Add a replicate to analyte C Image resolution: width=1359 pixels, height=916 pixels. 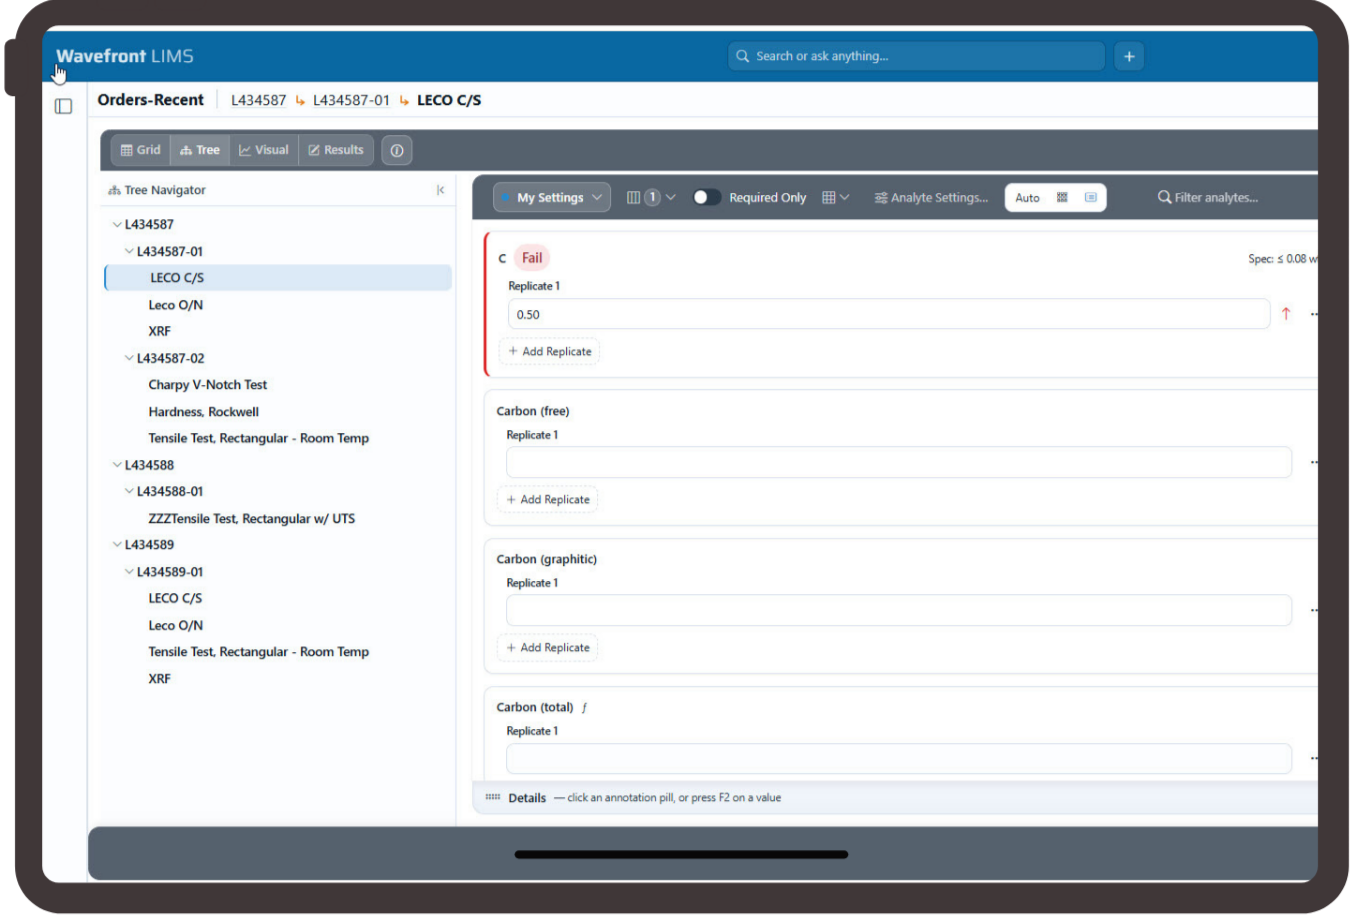pyautogui.click(x=549, y=351)
